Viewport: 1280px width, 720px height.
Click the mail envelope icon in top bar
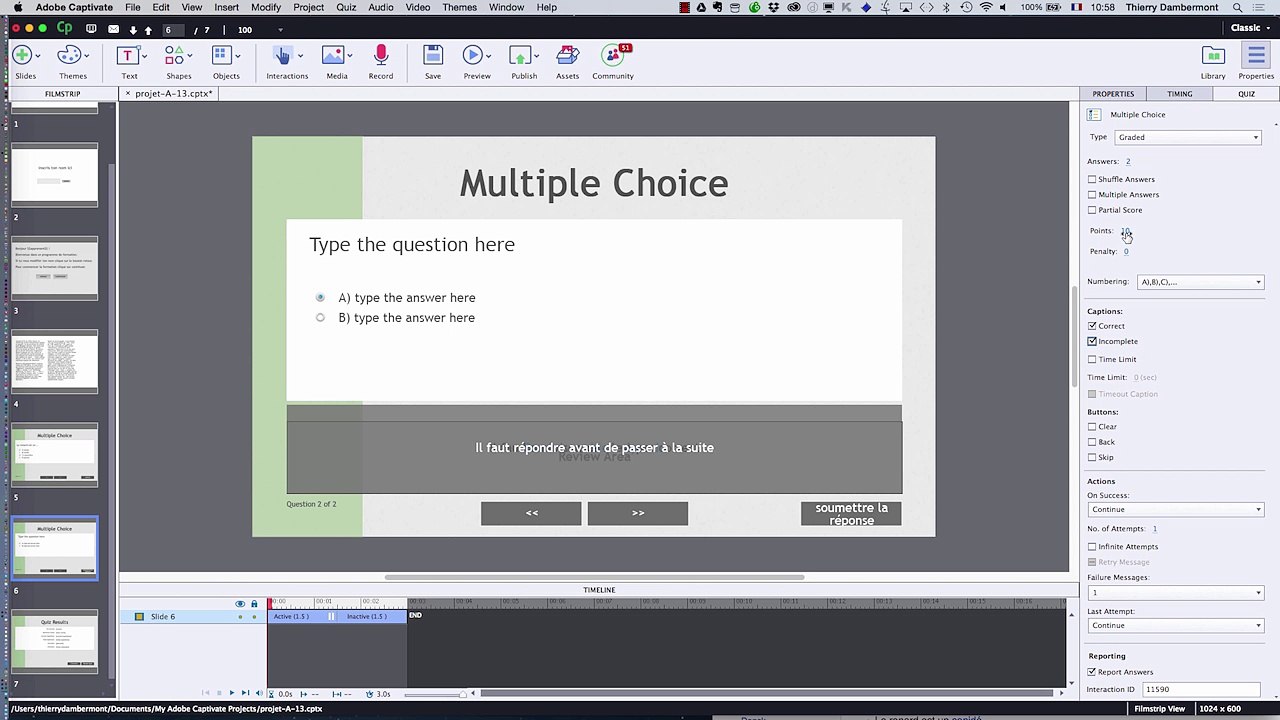[x=113, y=29]
